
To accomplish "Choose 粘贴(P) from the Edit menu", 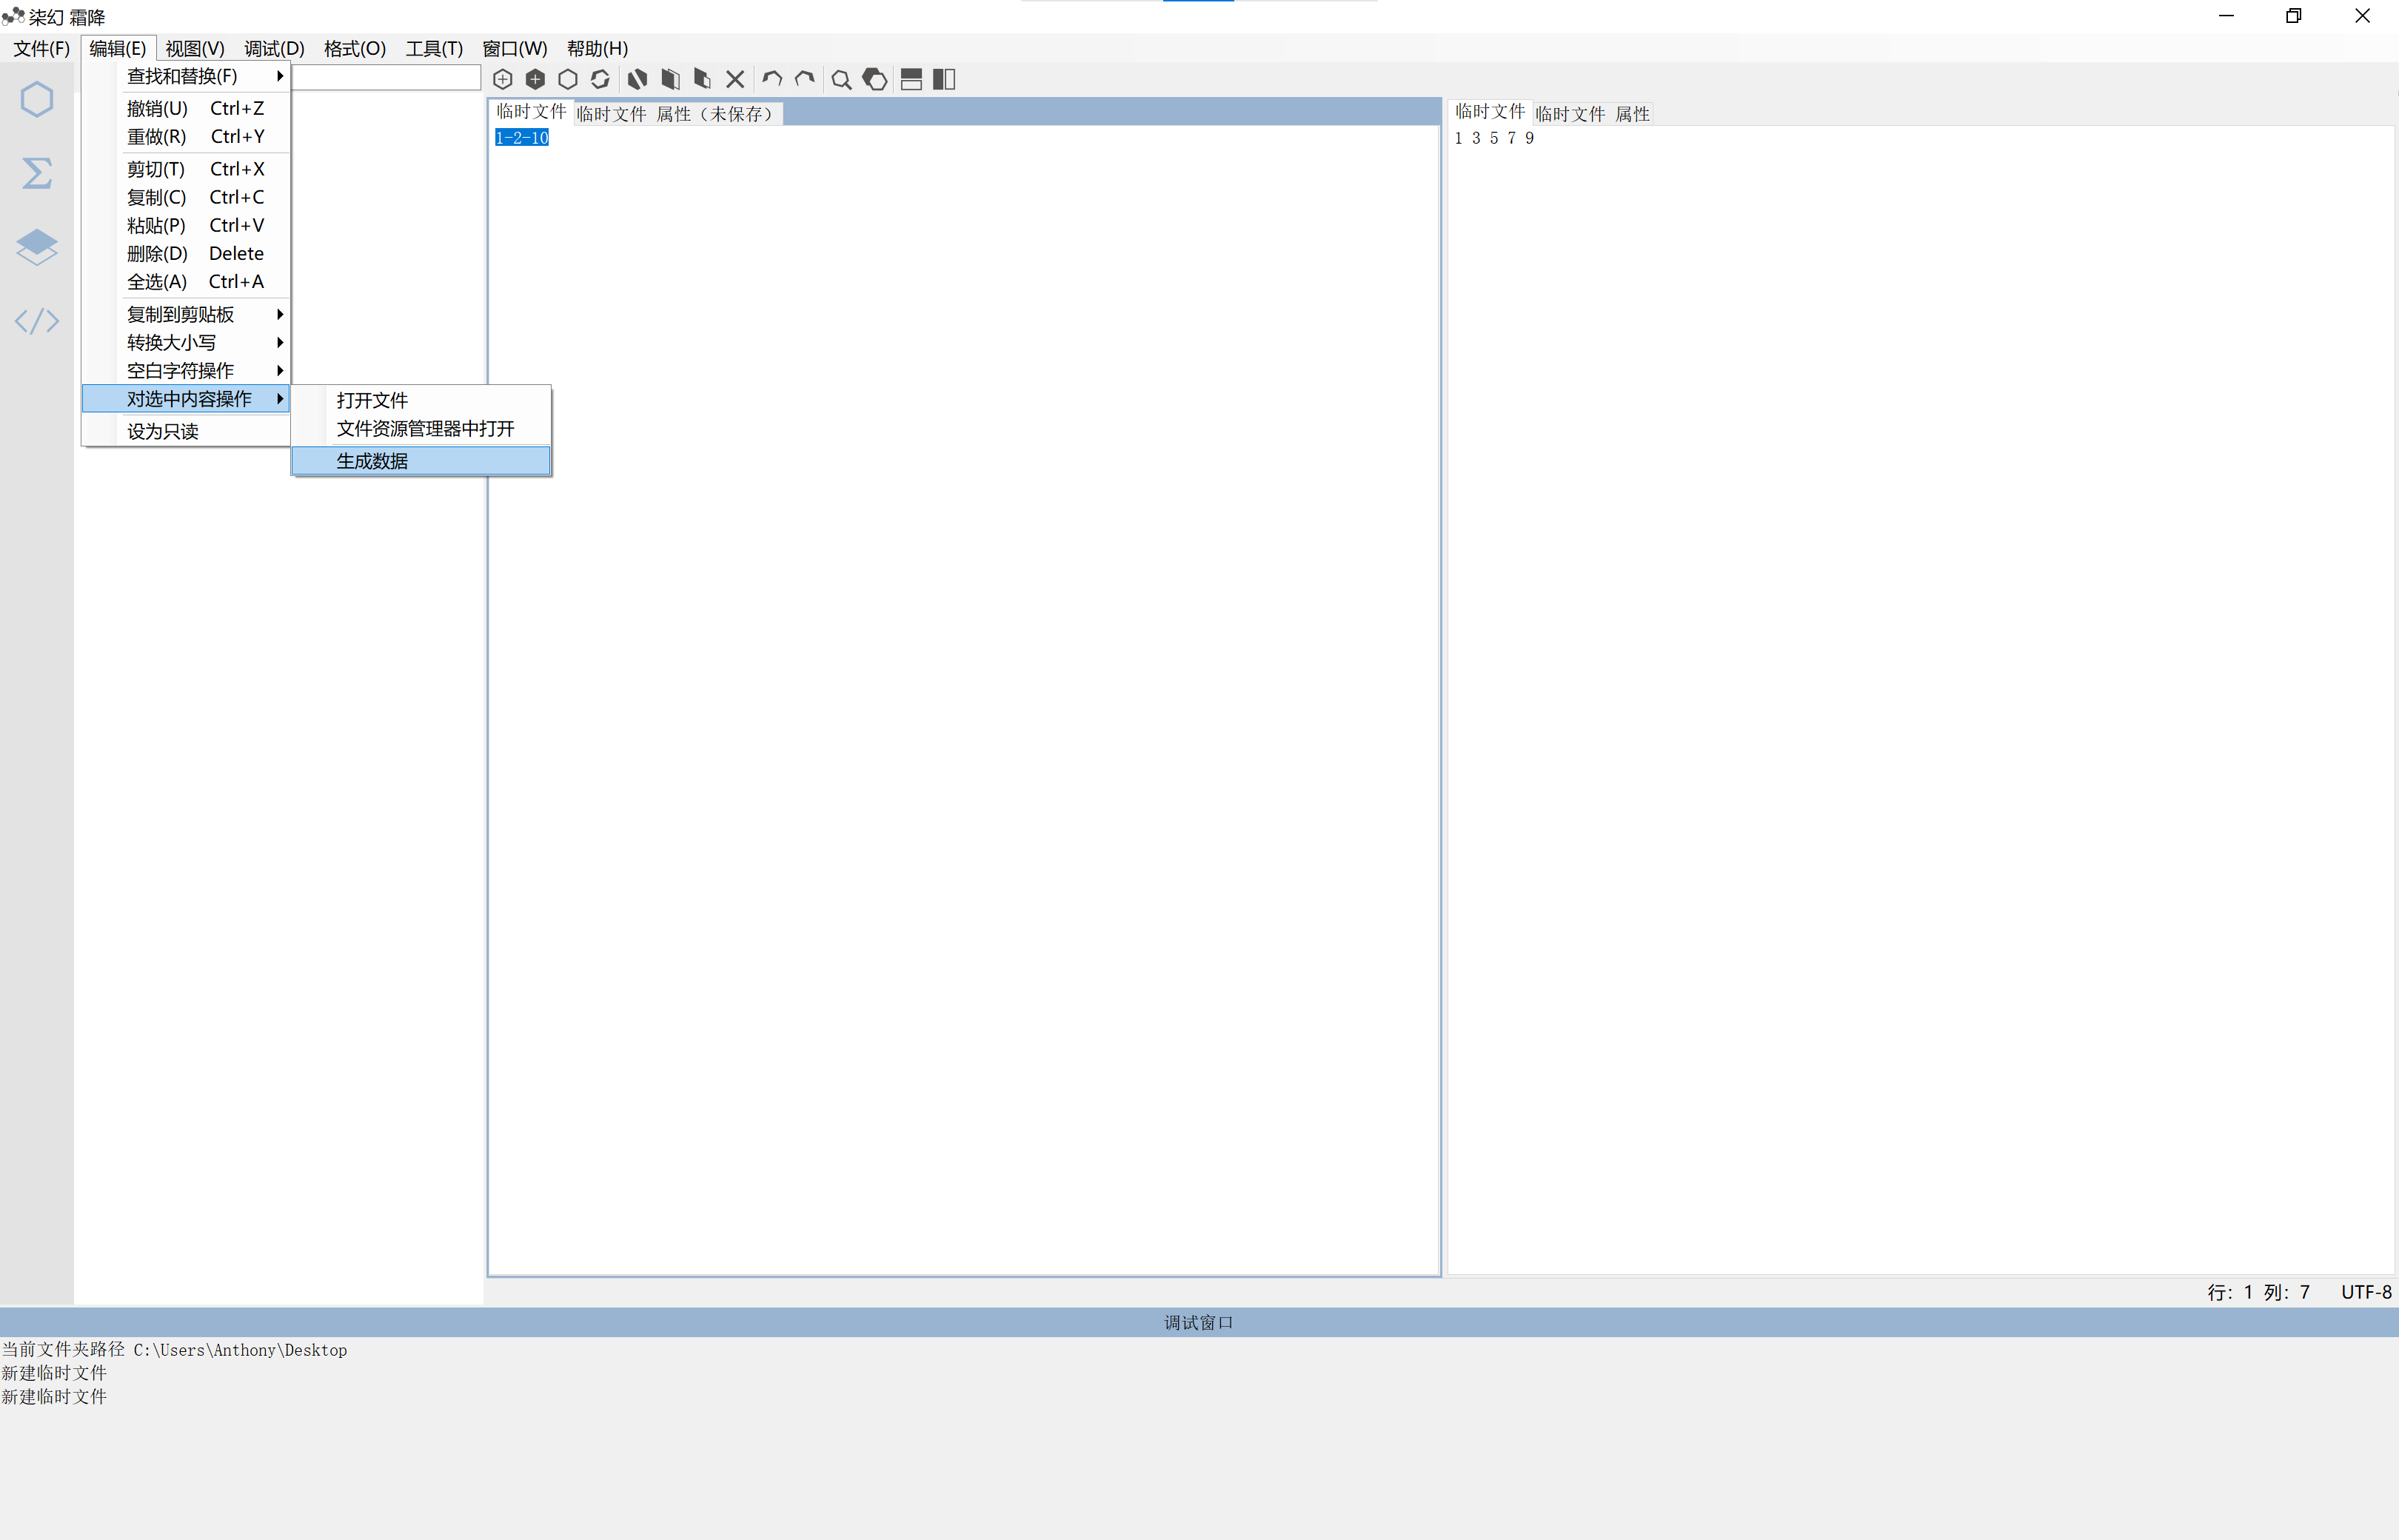I will [186, 225].
